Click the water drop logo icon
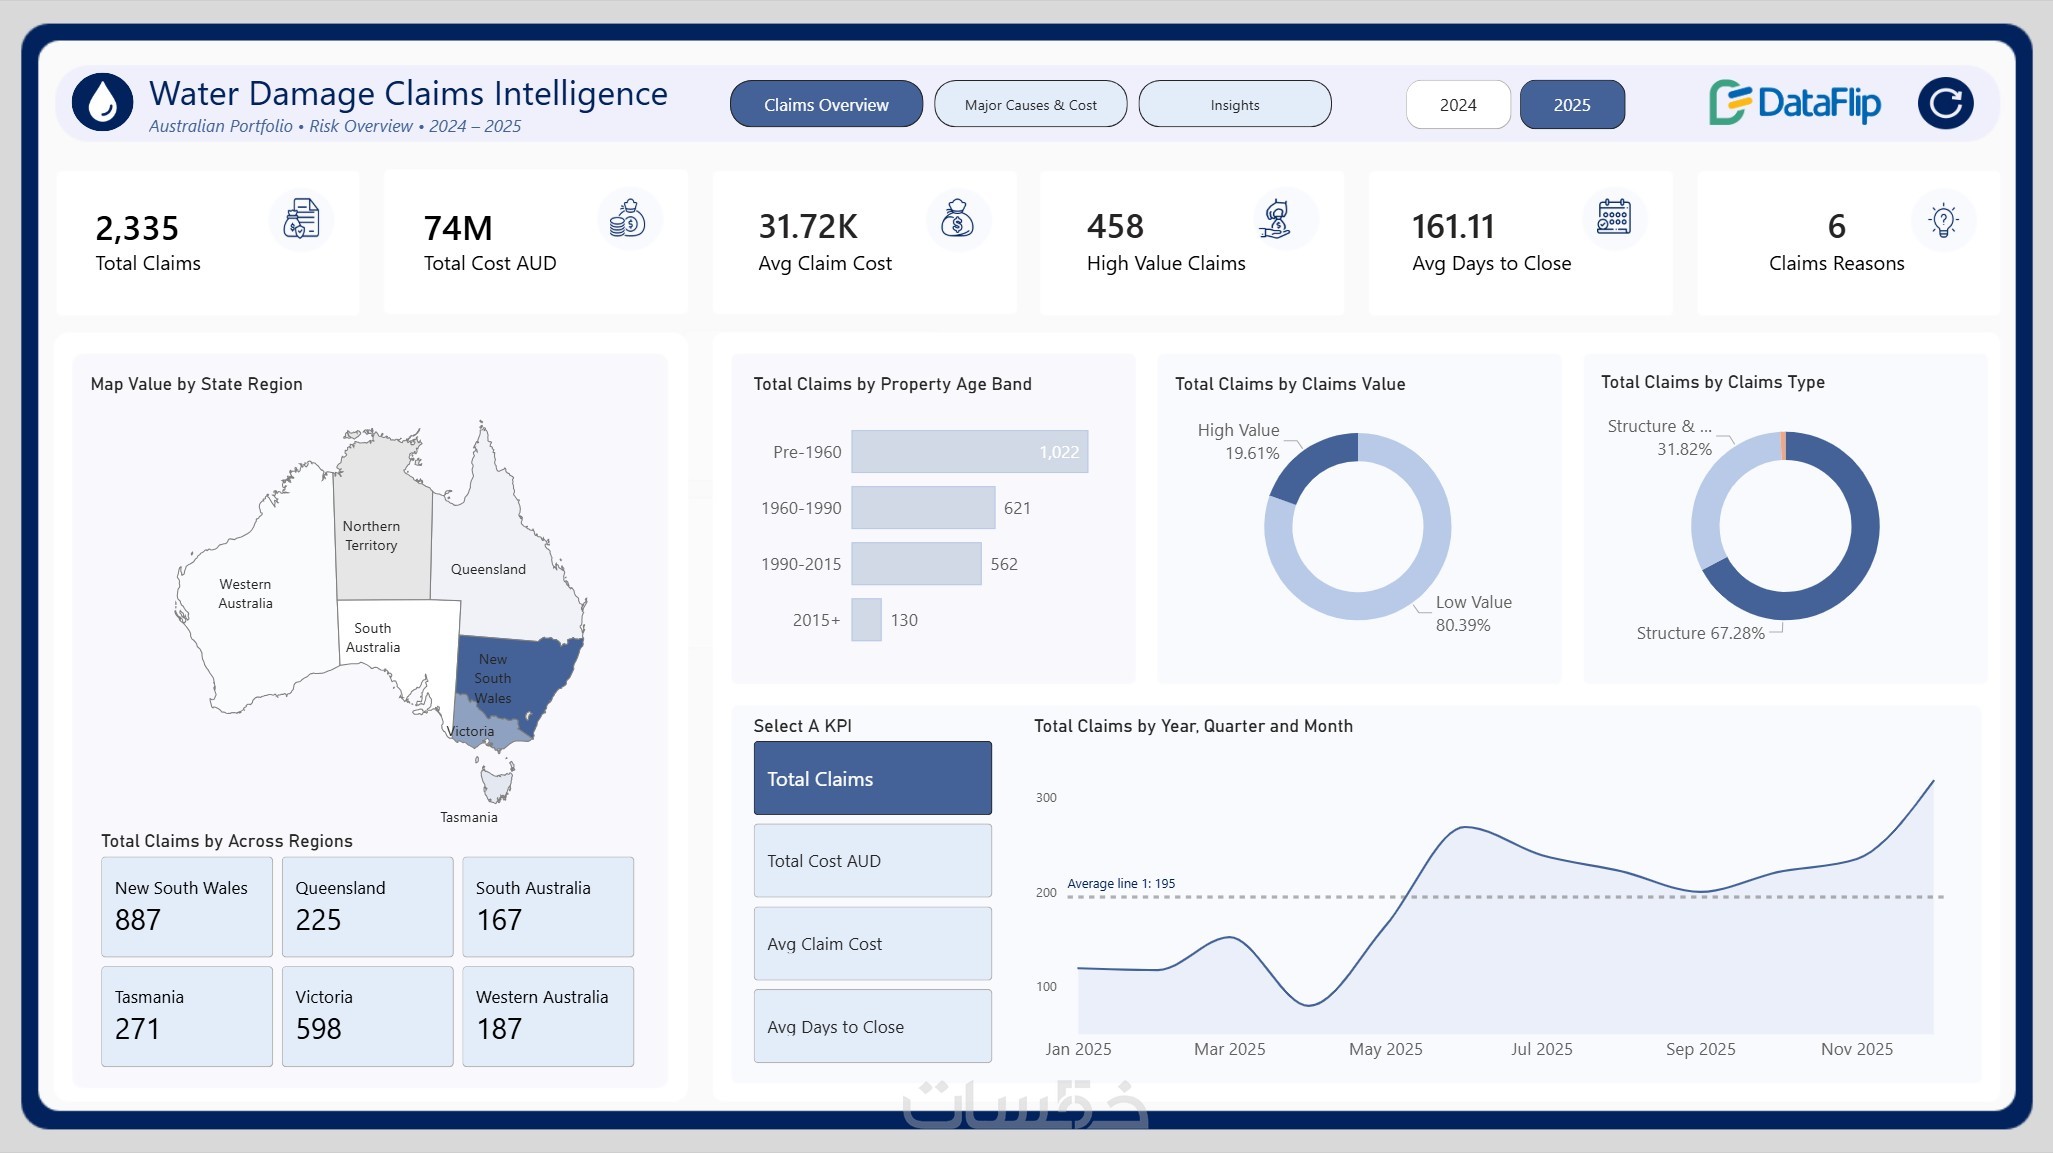2053x1153 pixels. 102,102
